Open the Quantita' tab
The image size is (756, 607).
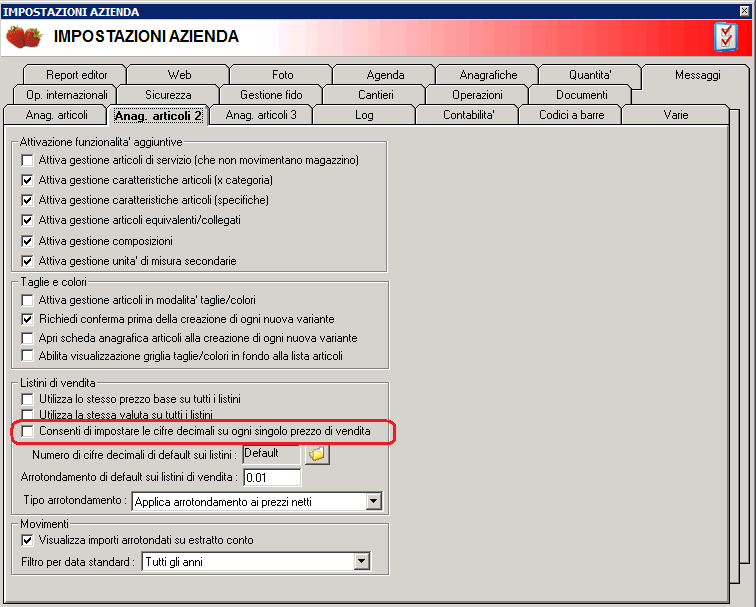coord(590,75)
